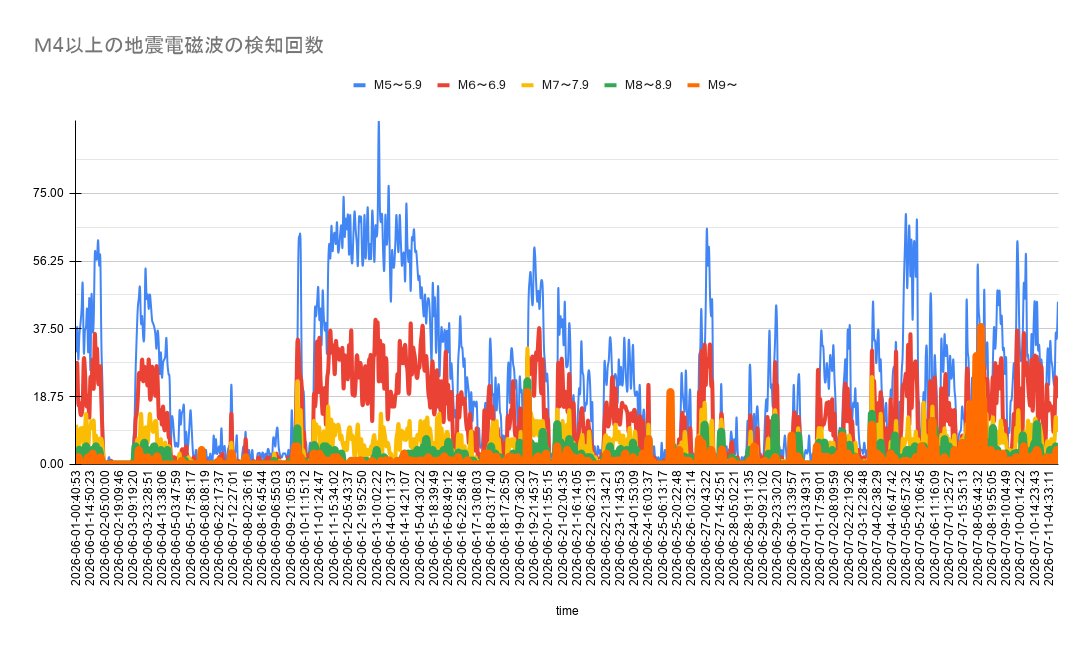Click x-axis label 2026-06-16-08:49:12
Image resolution: width=1091 pixels, height=651 pixels.
(447, 528)
